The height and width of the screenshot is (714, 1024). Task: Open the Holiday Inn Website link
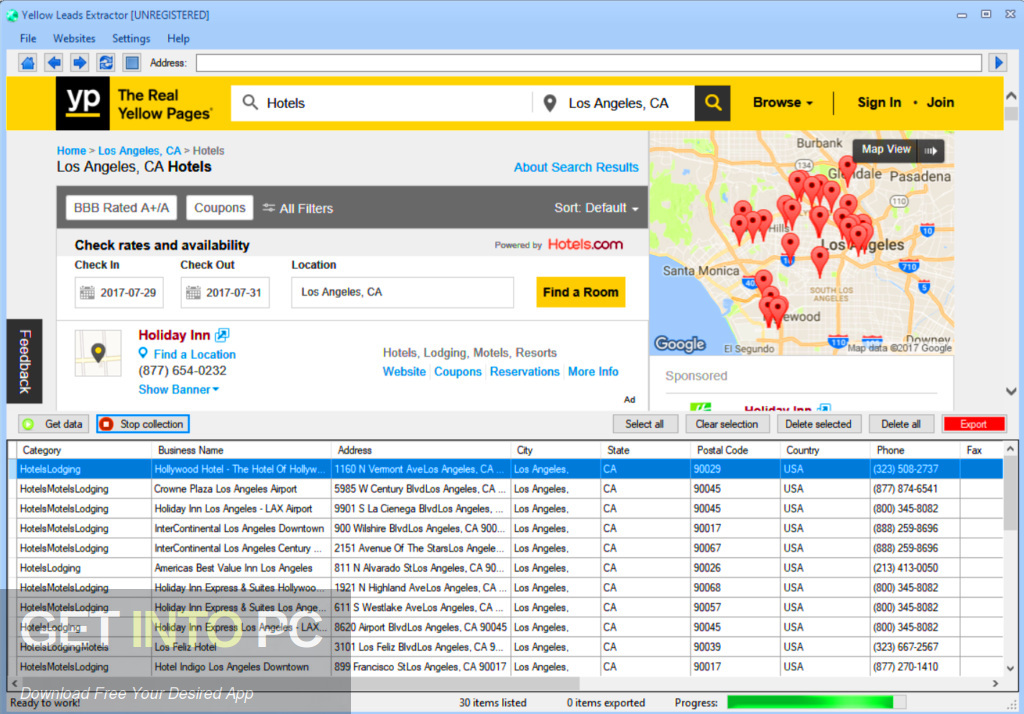[x=404, y=372]
